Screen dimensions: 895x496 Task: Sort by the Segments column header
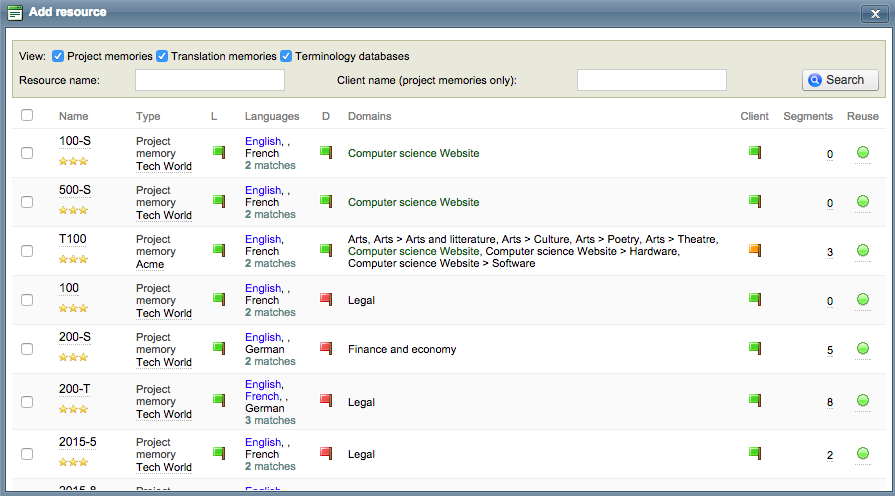click(807, 116)
